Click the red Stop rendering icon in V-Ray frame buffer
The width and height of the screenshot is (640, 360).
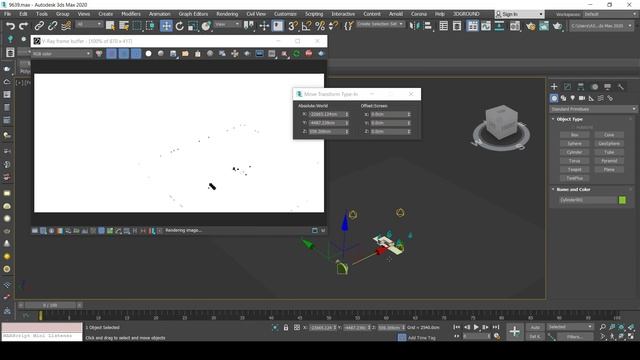309,53
